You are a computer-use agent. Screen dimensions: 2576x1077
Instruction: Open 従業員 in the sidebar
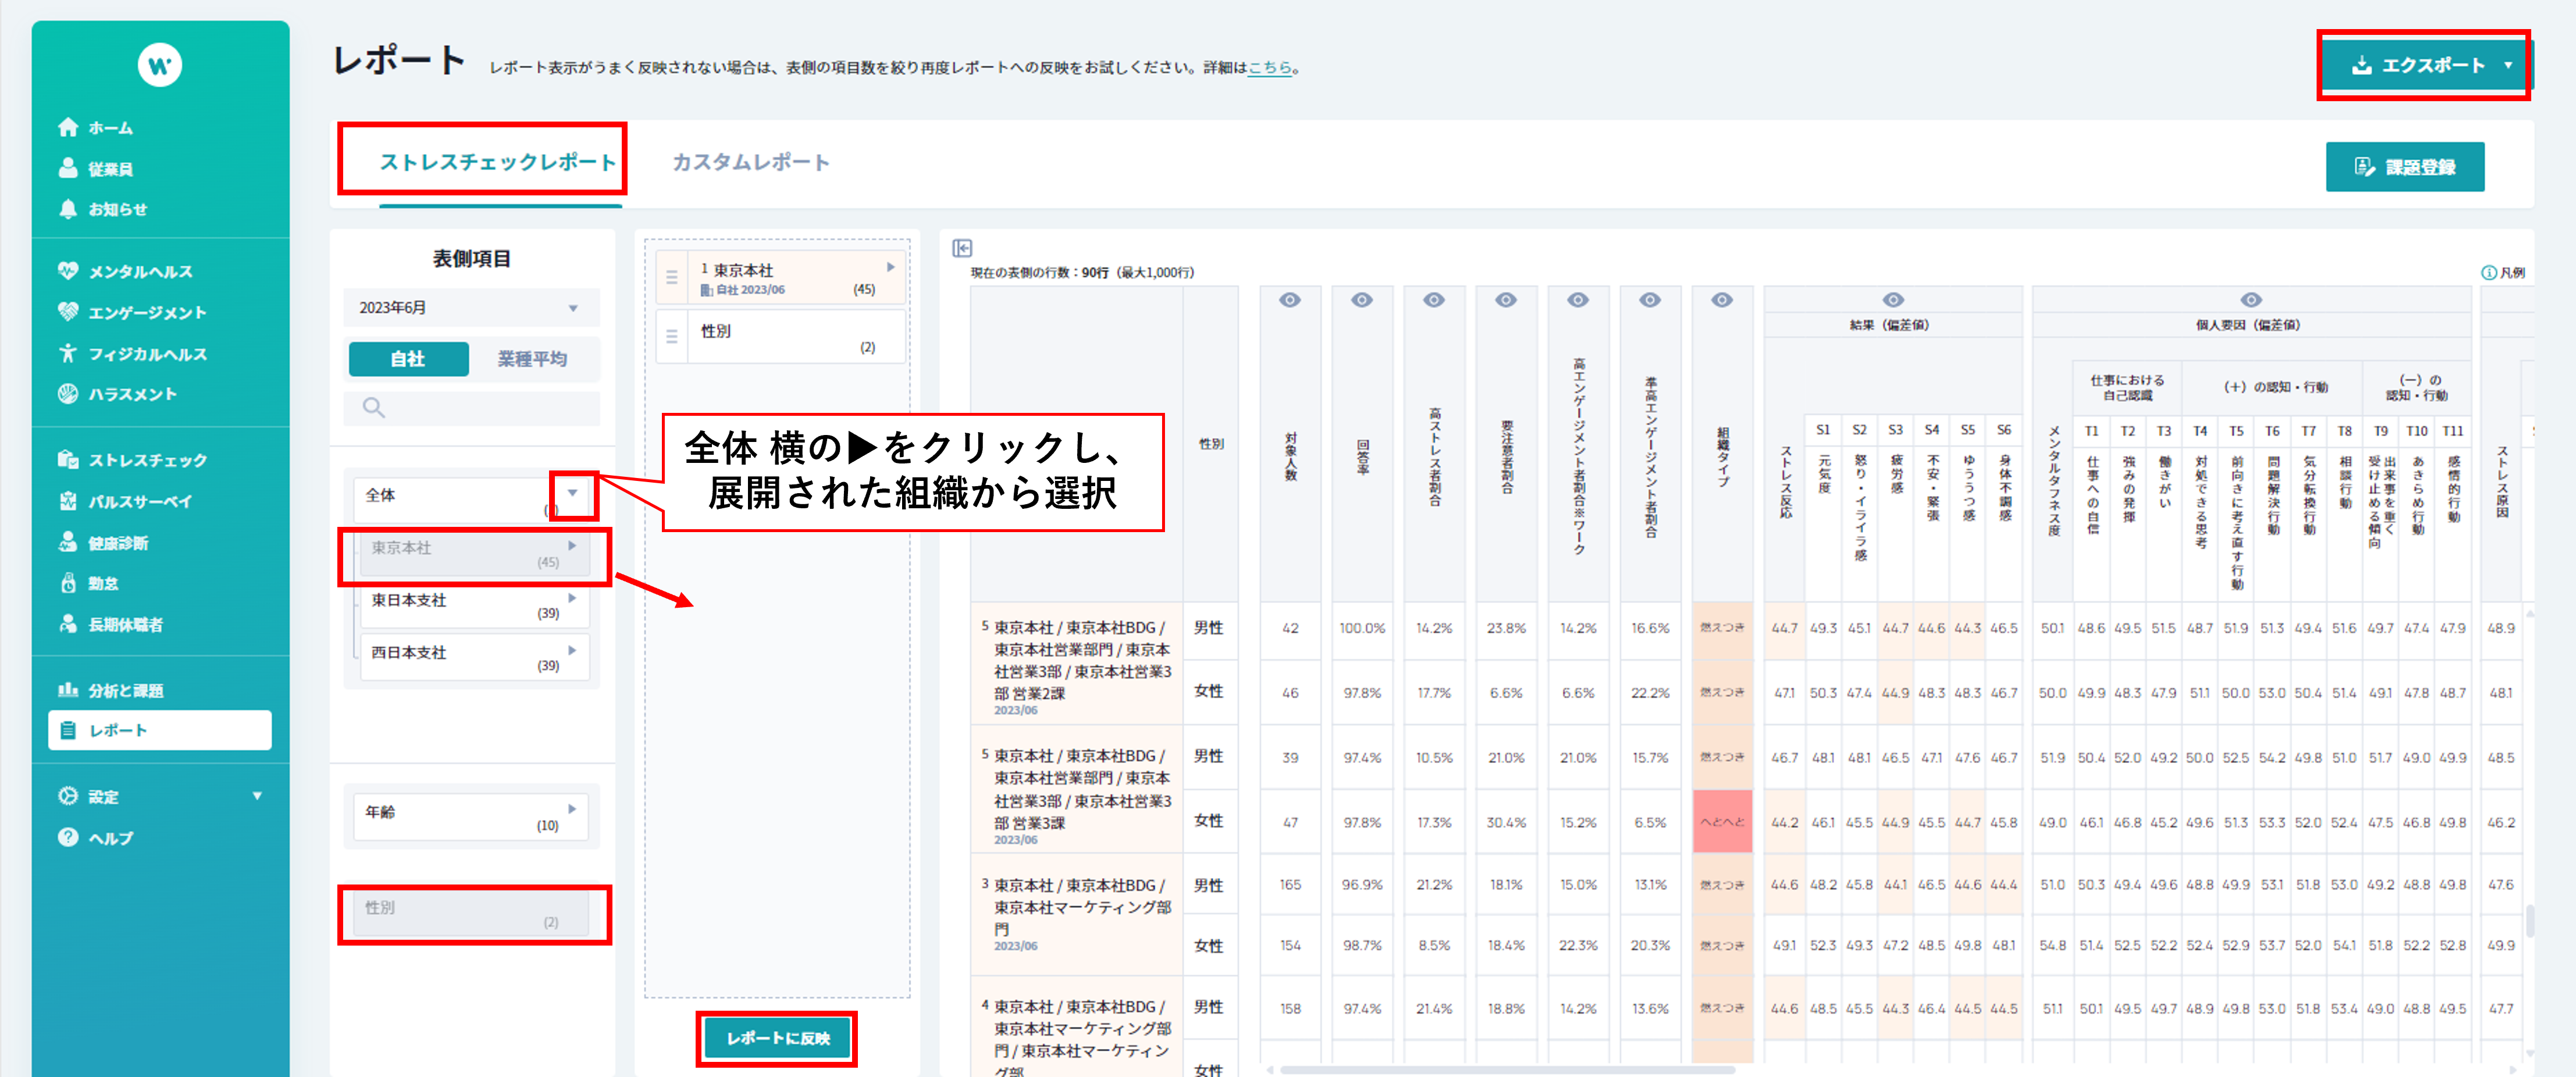[97, 168]
